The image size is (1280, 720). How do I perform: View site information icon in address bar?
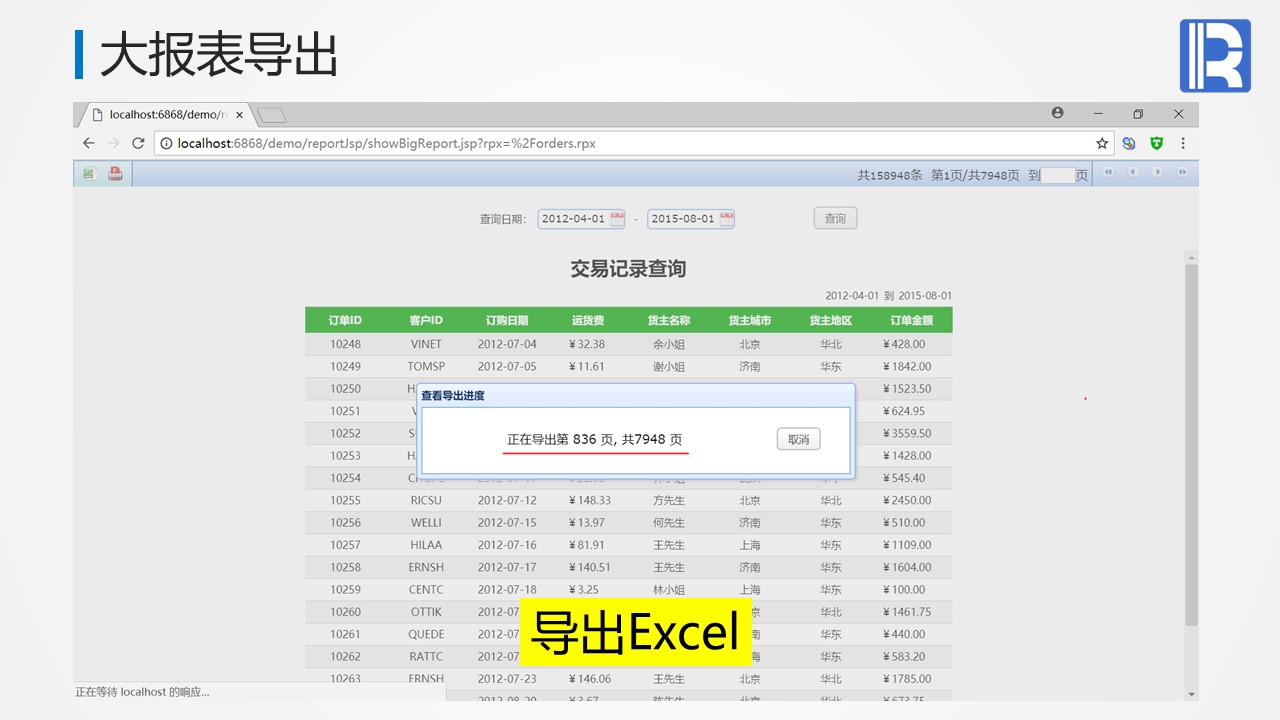[x=166, y=143]
